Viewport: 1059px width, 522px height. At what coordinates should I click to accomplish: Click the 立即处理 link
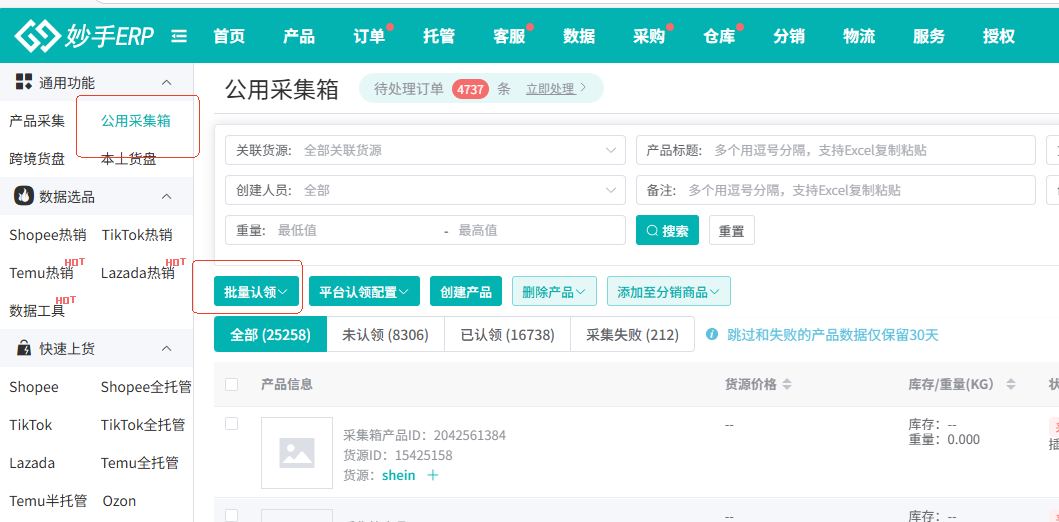click(x=550, y=88)
